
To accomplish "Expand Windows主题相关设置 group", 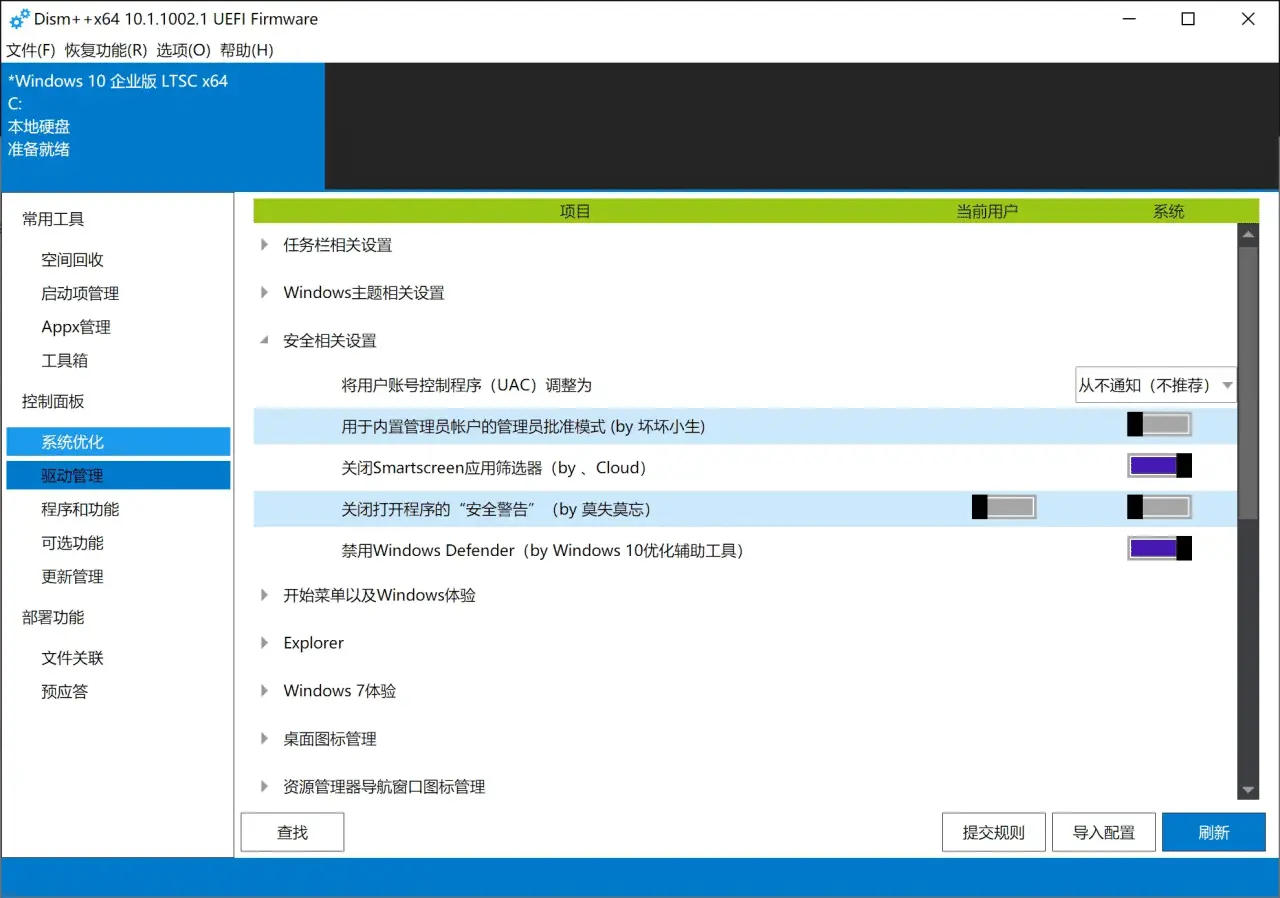I will pos(265,293).
